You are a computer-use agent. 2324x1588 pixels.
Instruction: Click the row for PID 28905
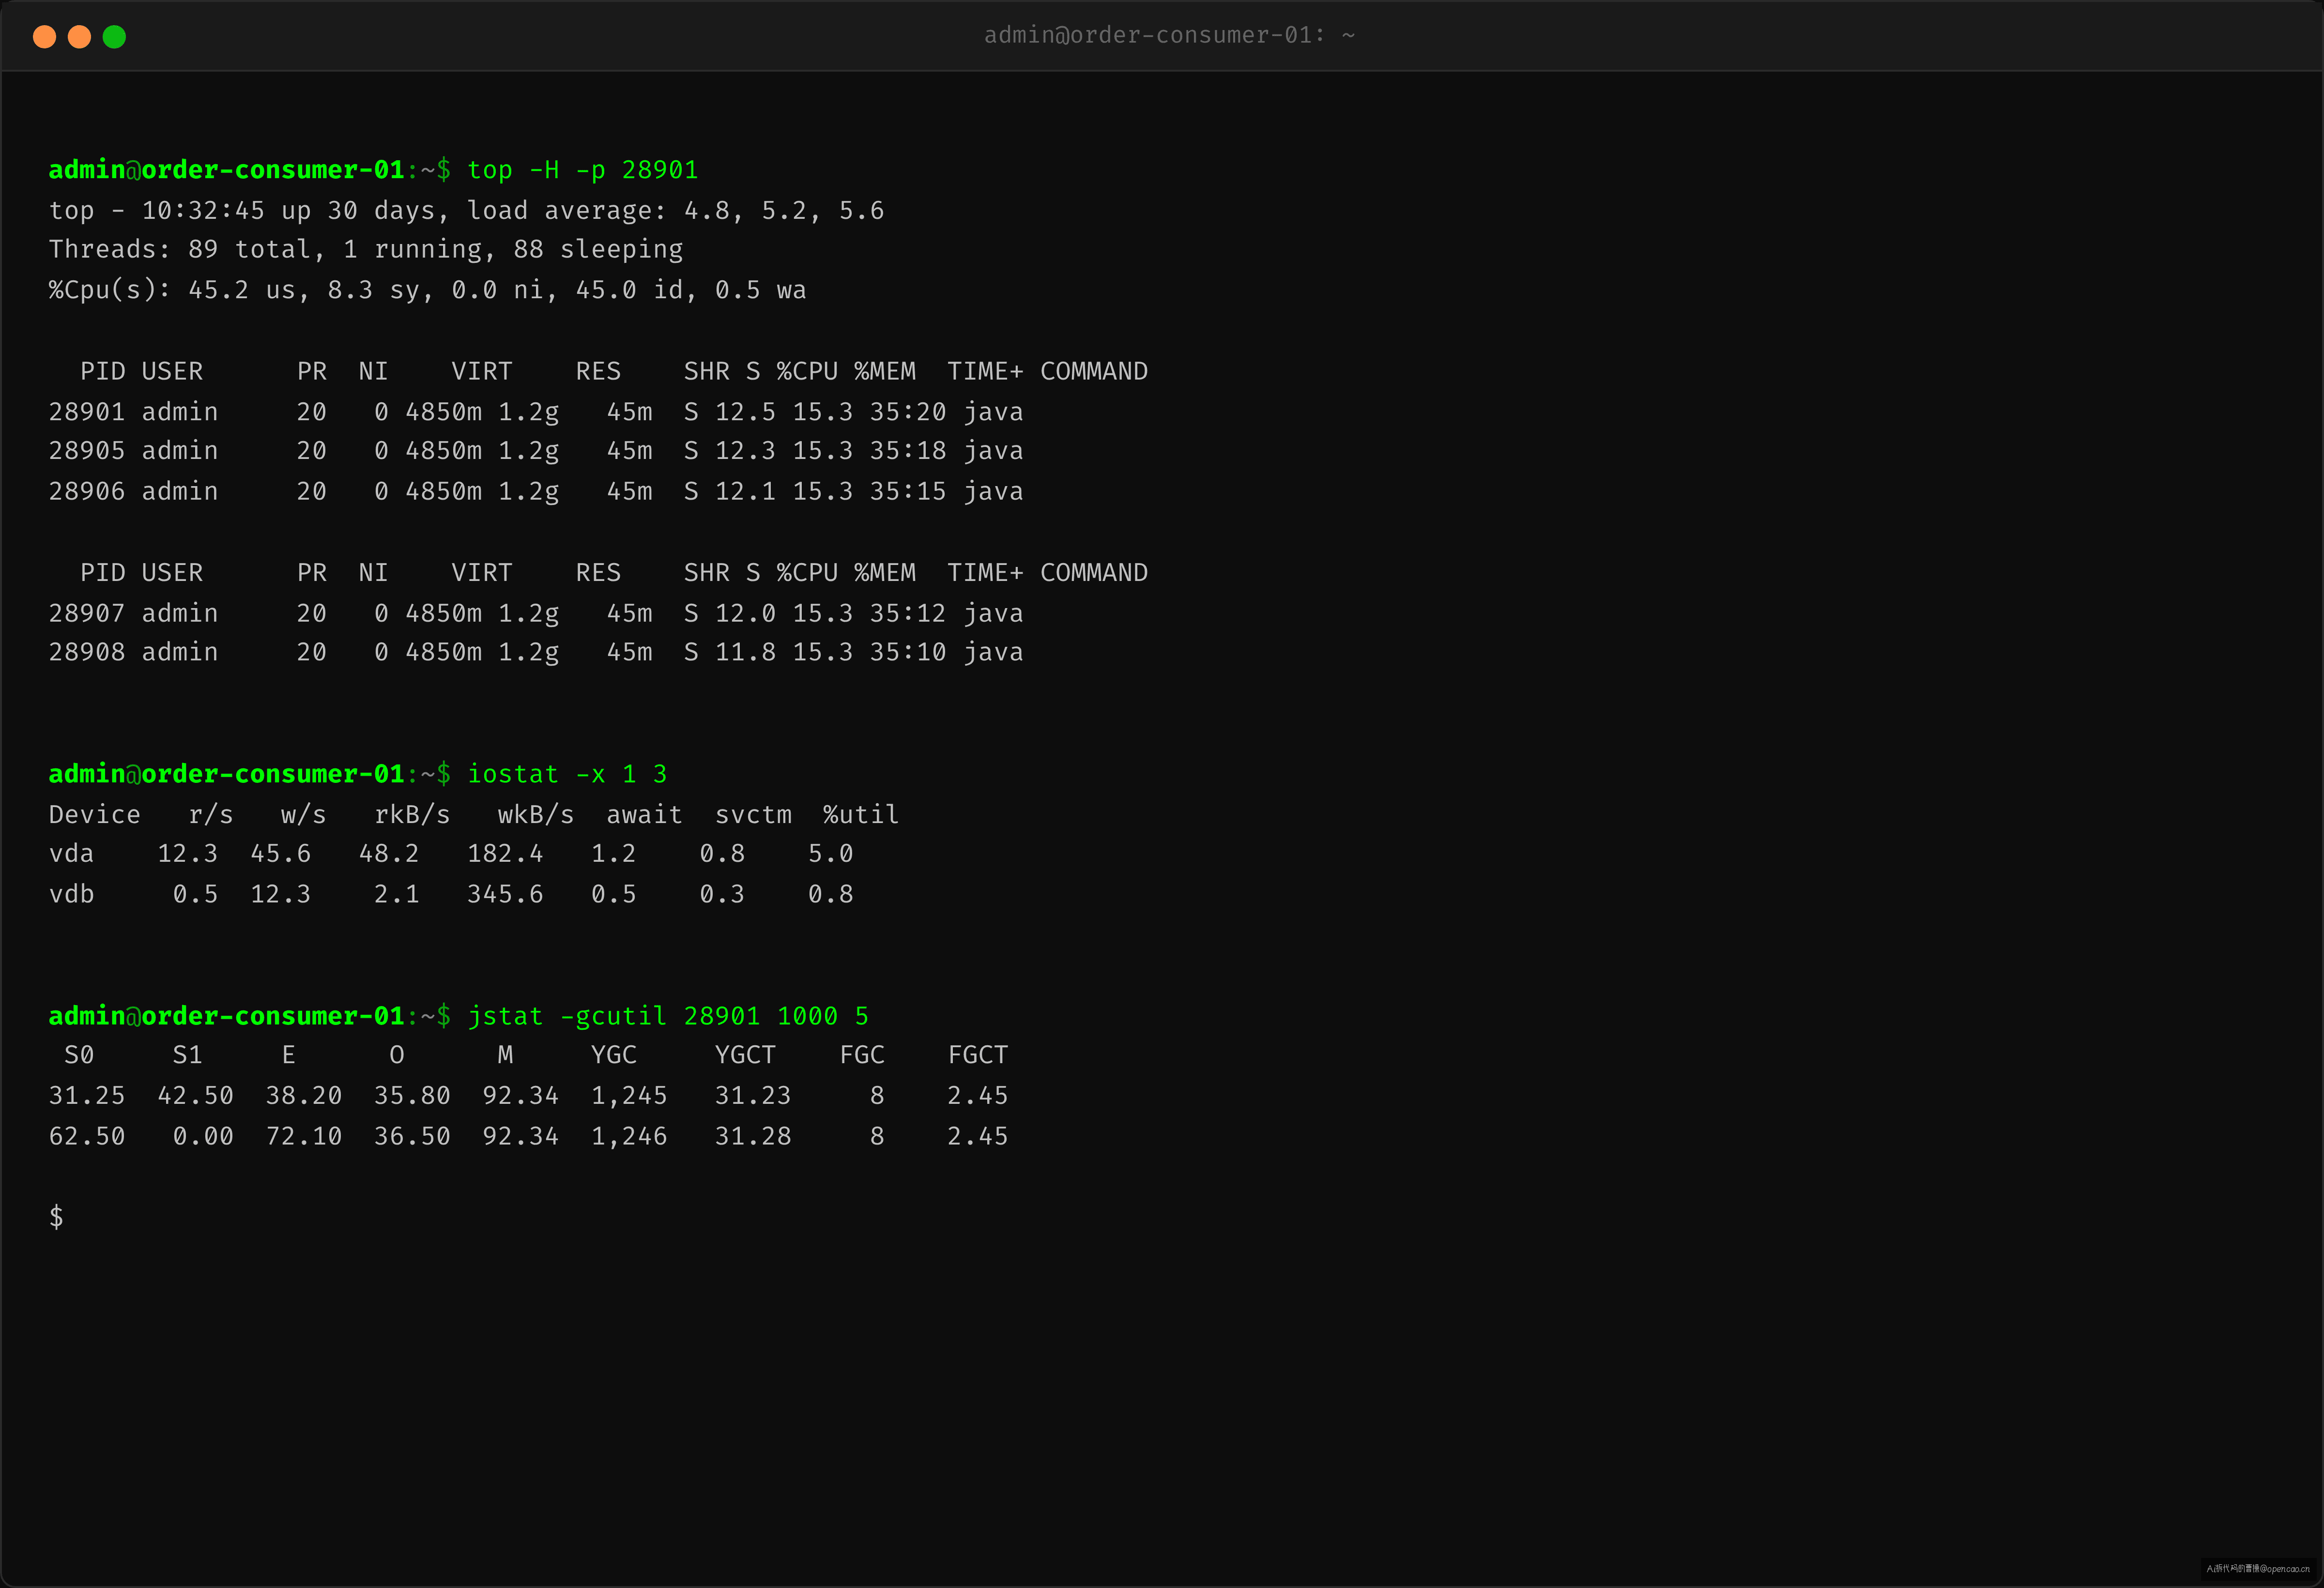tap(536, 451)
